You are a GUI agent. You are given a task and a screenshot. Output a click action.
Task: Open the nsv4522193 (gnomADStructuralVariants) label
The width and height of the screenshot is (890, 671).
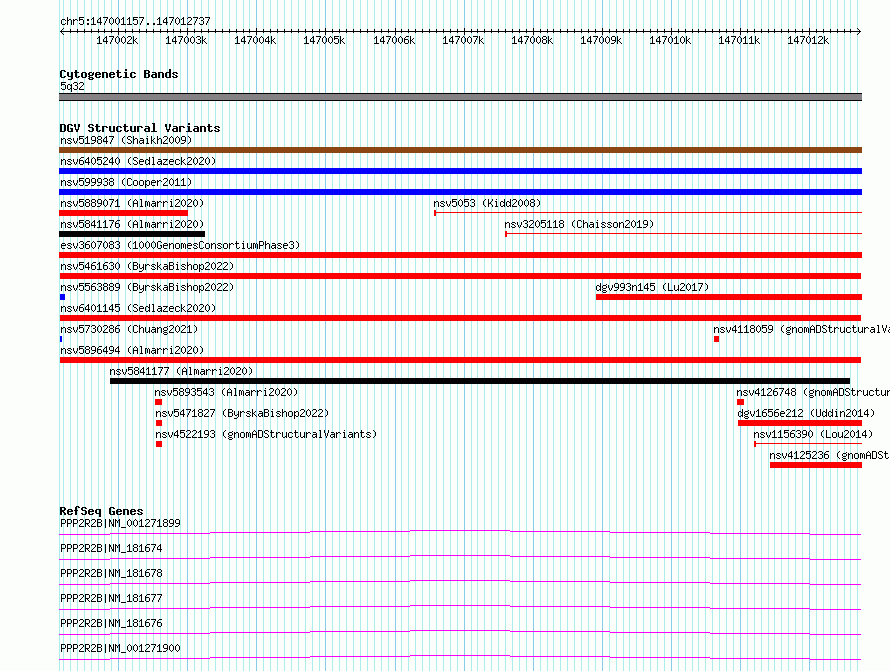tap(266, 434)
